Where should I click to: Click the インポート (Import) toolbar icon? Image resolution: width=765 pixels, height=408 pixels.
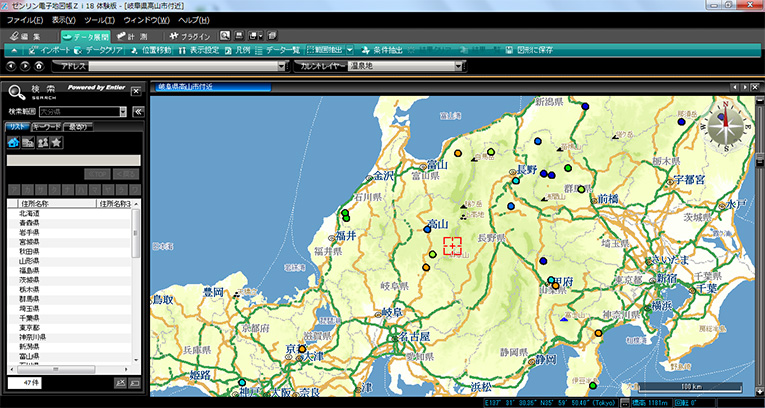point(50,50)
